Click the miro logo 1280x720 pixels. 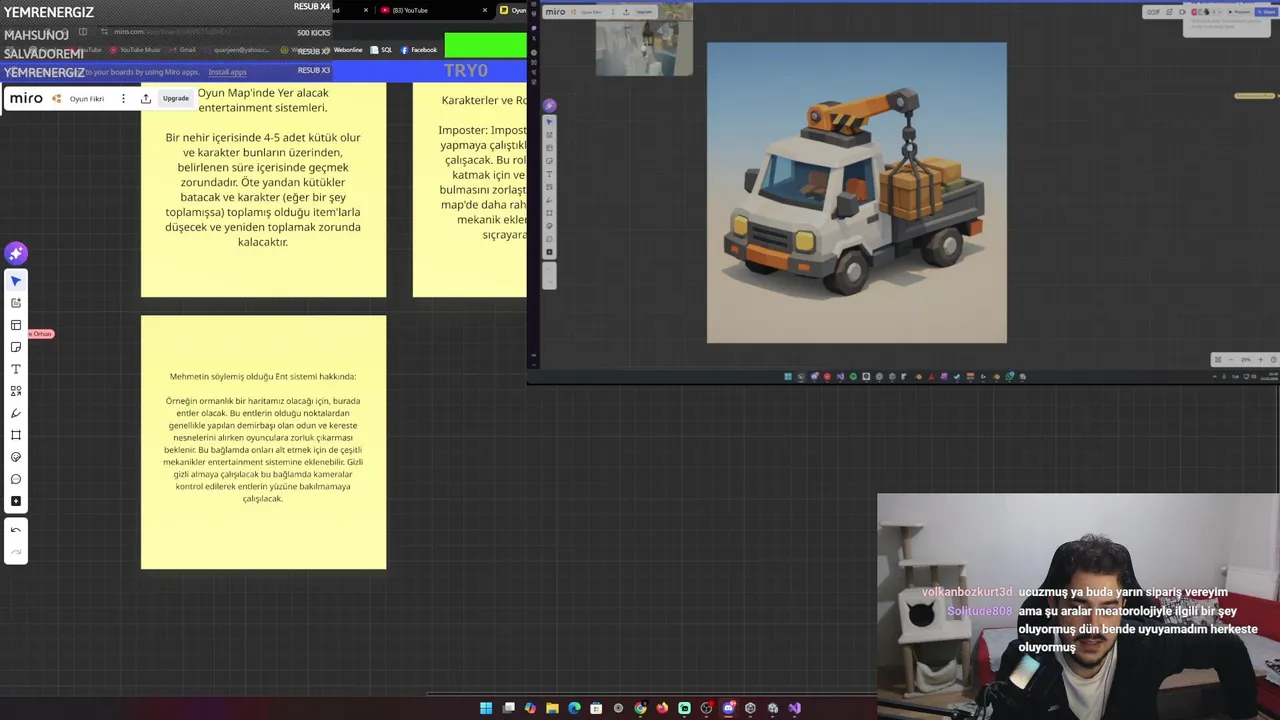click(x=26, y=98)
